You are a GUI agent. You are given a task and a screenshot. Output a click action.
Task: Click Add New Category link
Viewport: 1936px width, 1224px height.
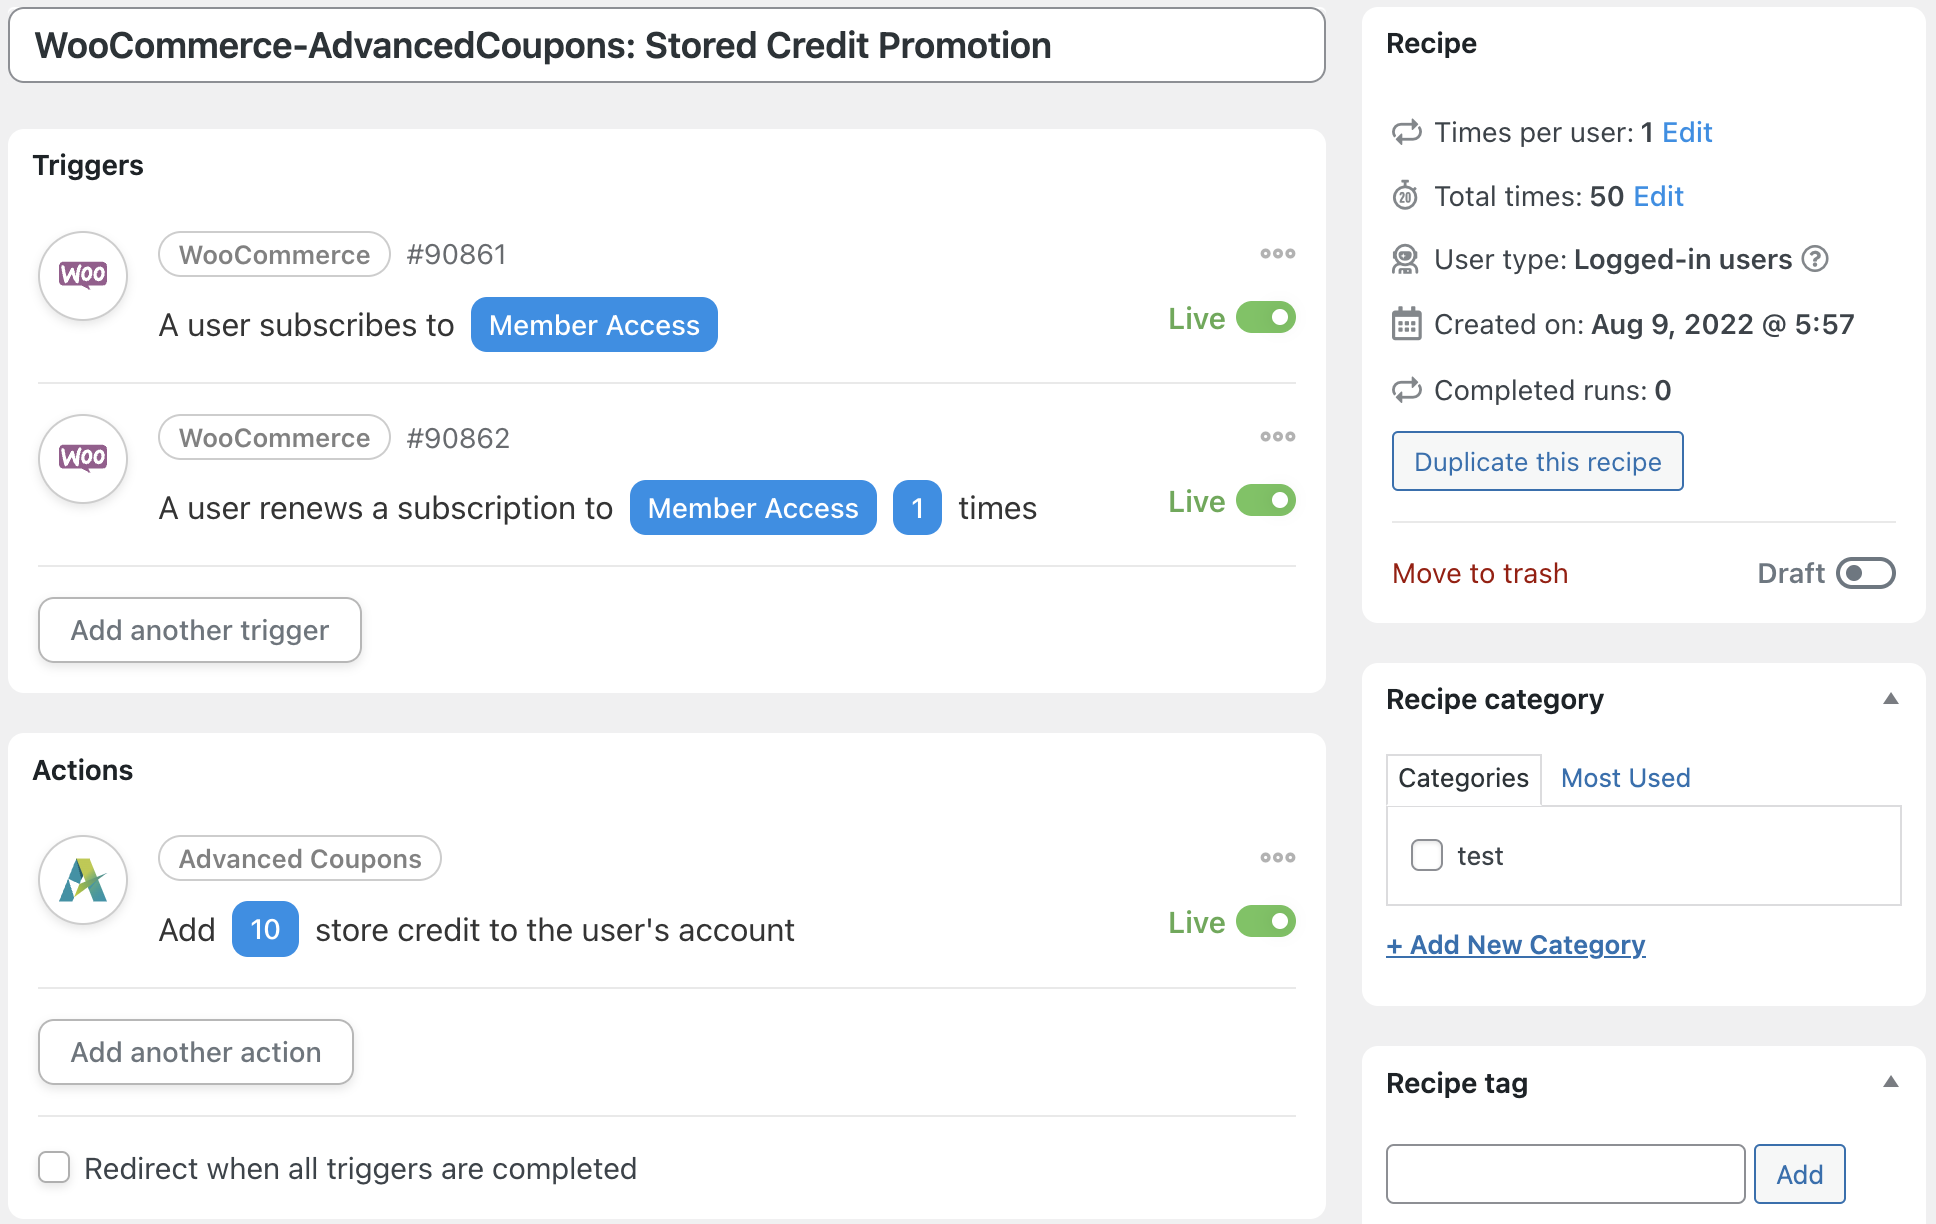pos(1516,945)
